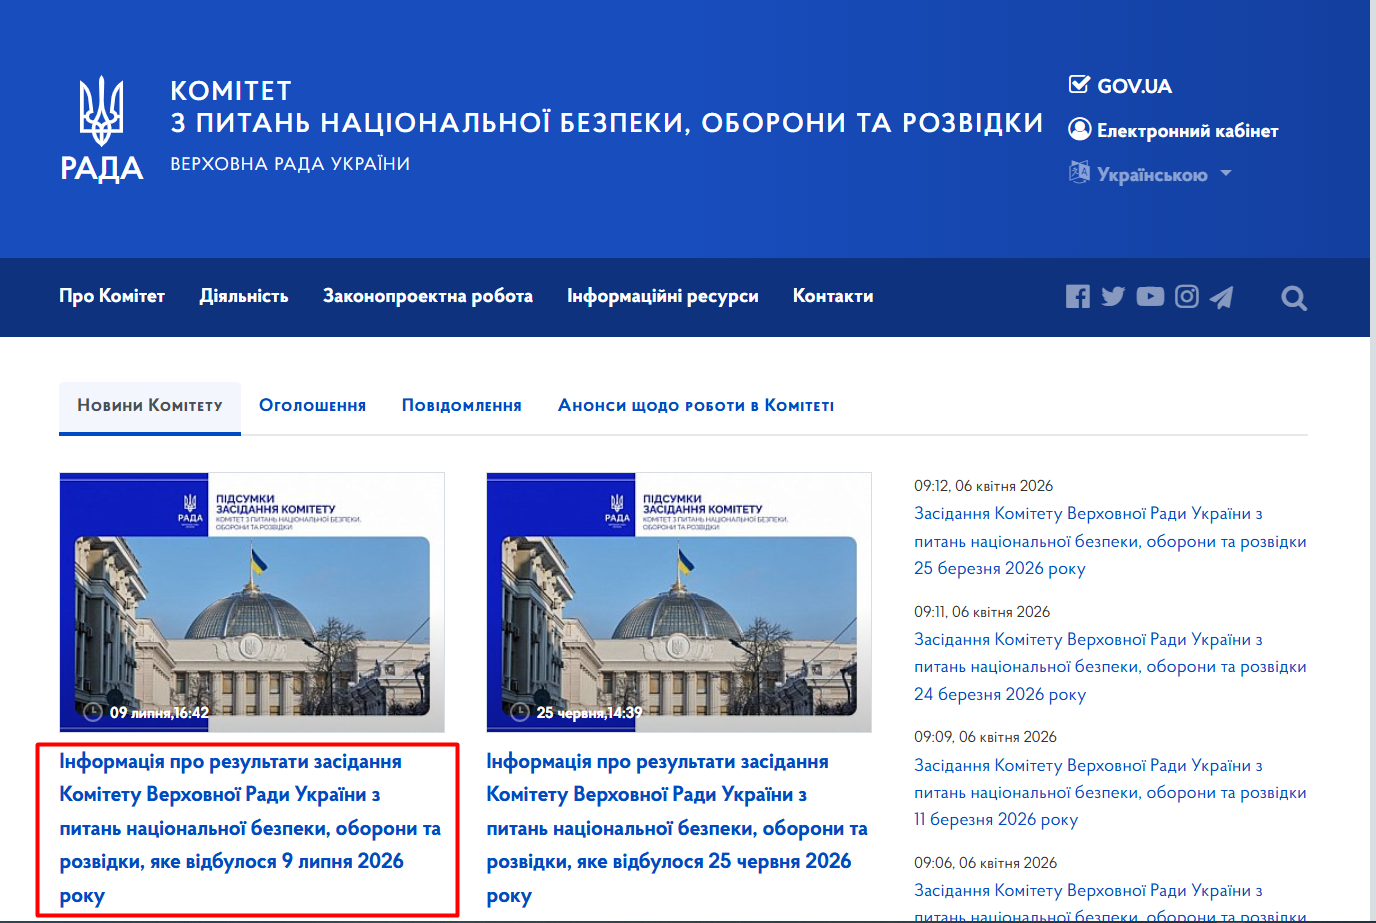
Task: Click the Rada trident logo
Action: pyautogui.click(x=101, y=130)
